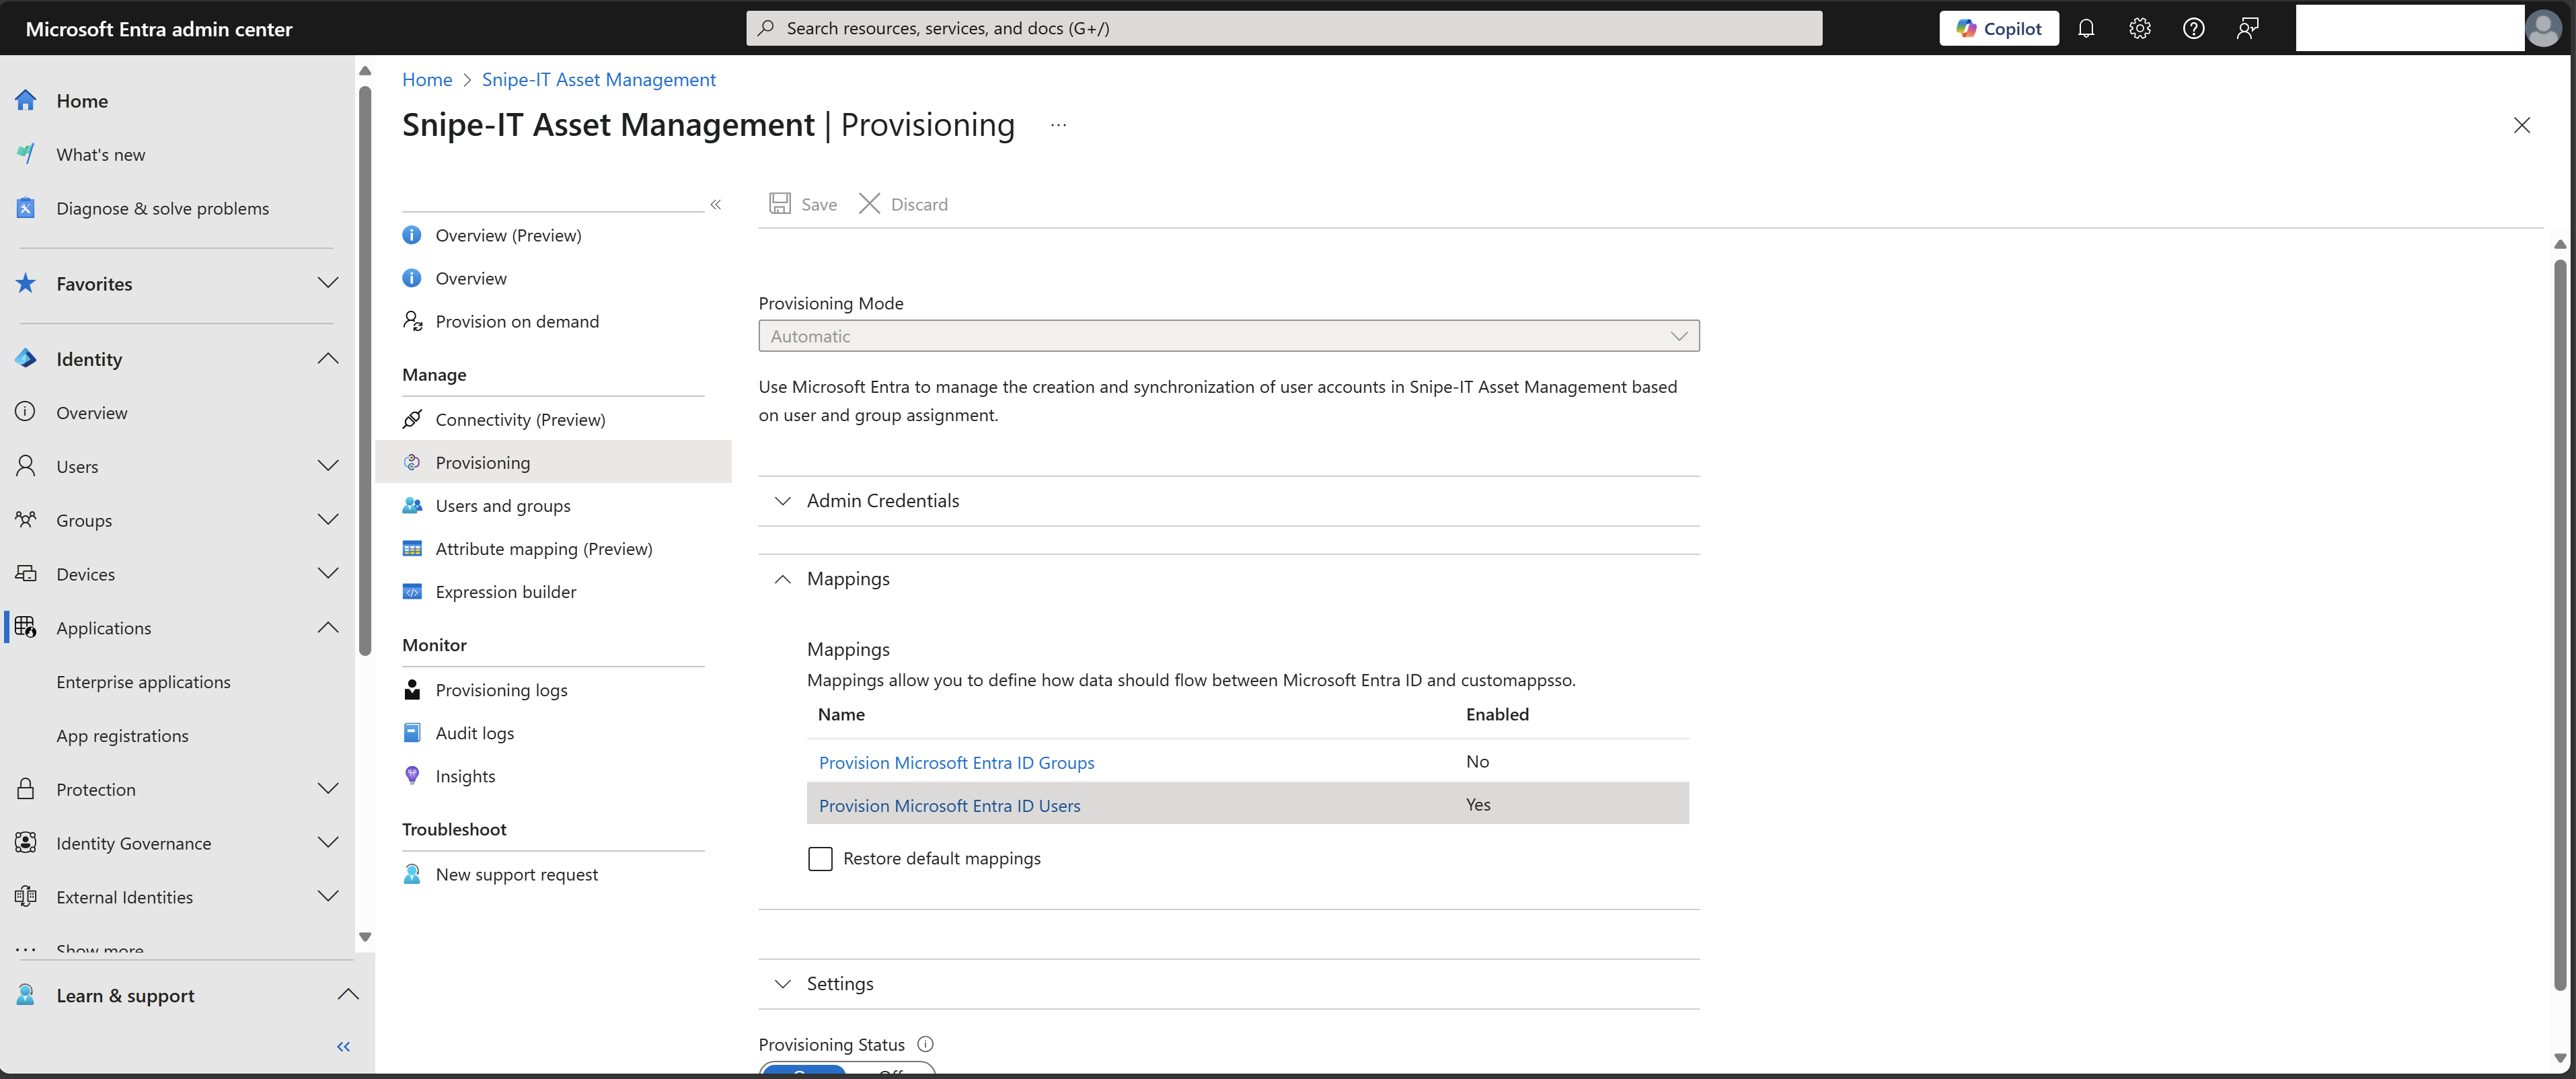Open Diagnose & solve problems
Image resolution: width=2576 pixels, height=1079 pixels.
[x=162, y=208]
